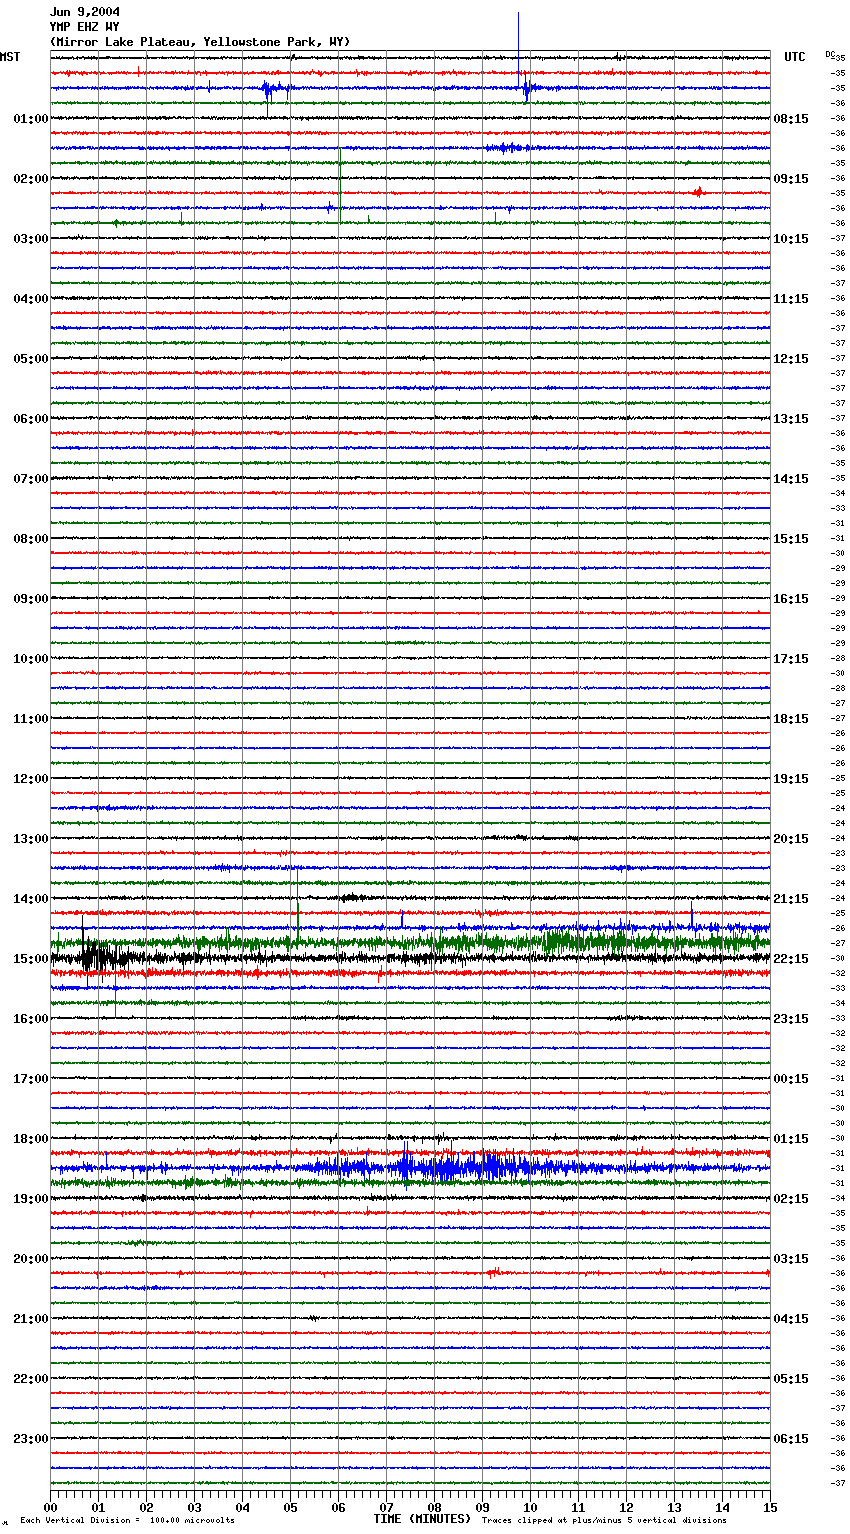This screenshot has width=850, height=1534.
Task: Click the 08:15 UTC time label
Action: tap(791, 119)
